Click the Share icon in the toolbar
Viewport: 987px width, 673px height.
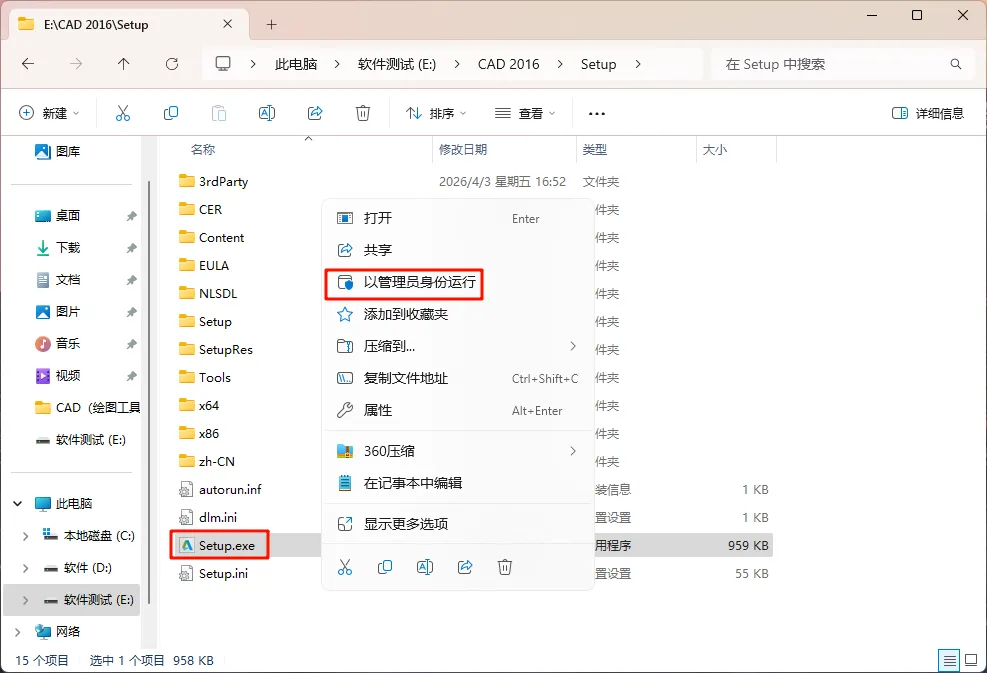315,113
